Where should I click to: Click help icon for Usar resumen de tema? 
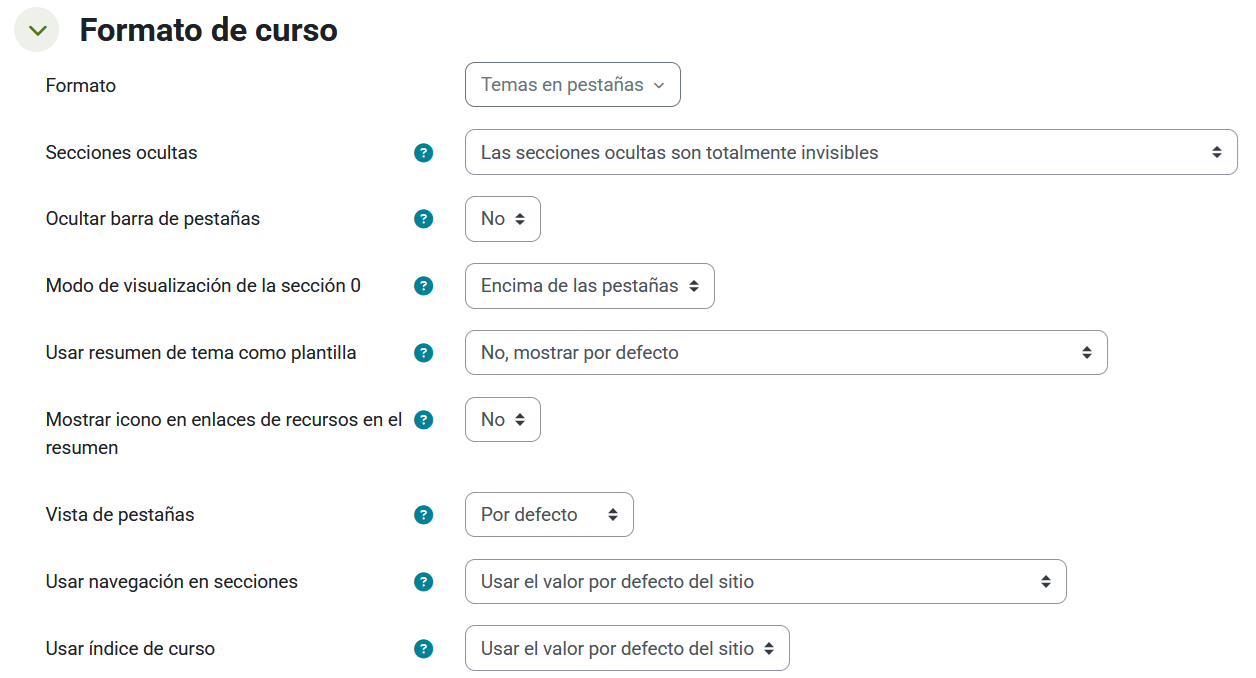coord(424,353)
